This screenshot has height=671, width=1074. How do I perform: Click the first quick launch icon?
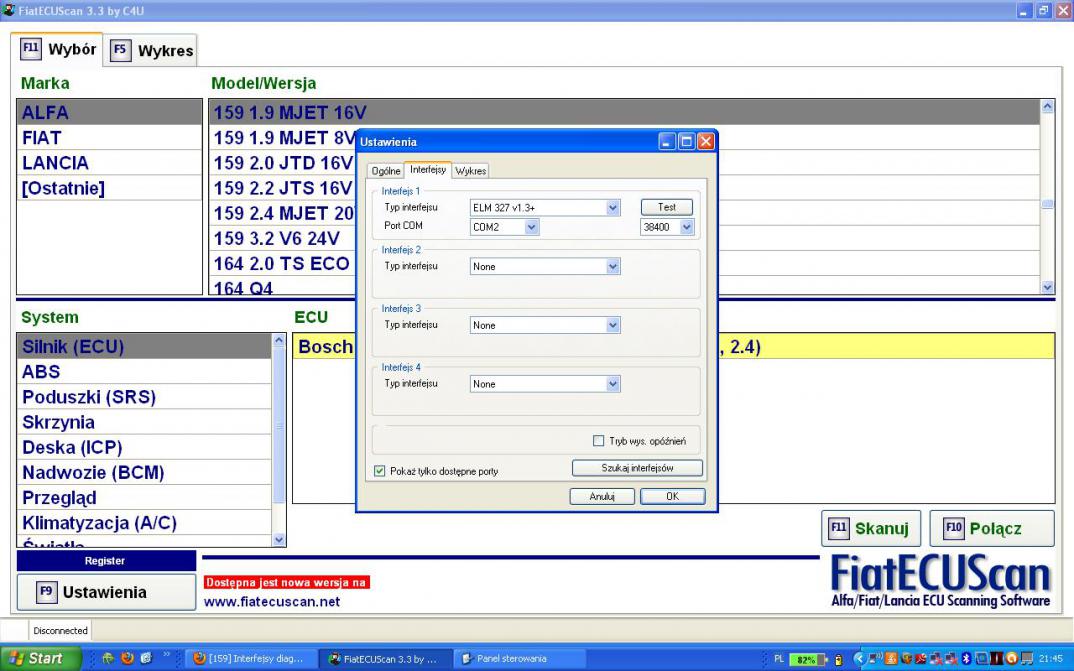click(108, 658)
